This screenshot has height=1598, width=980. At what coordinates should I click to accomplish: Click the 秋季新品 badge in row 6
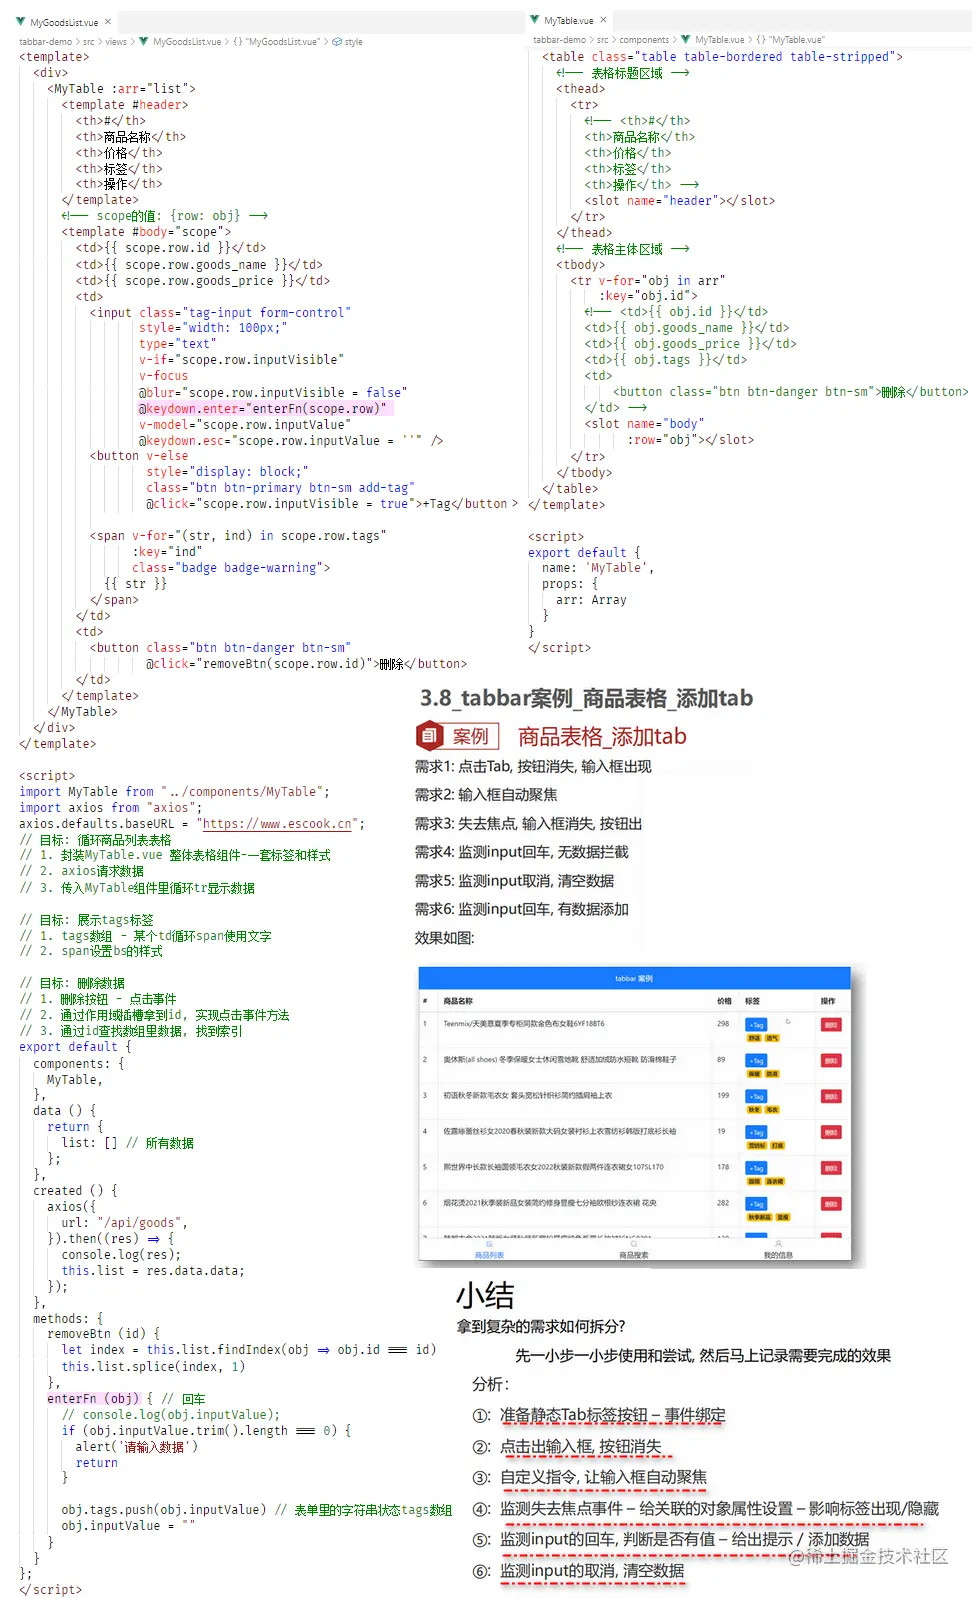coord(759,1218)
